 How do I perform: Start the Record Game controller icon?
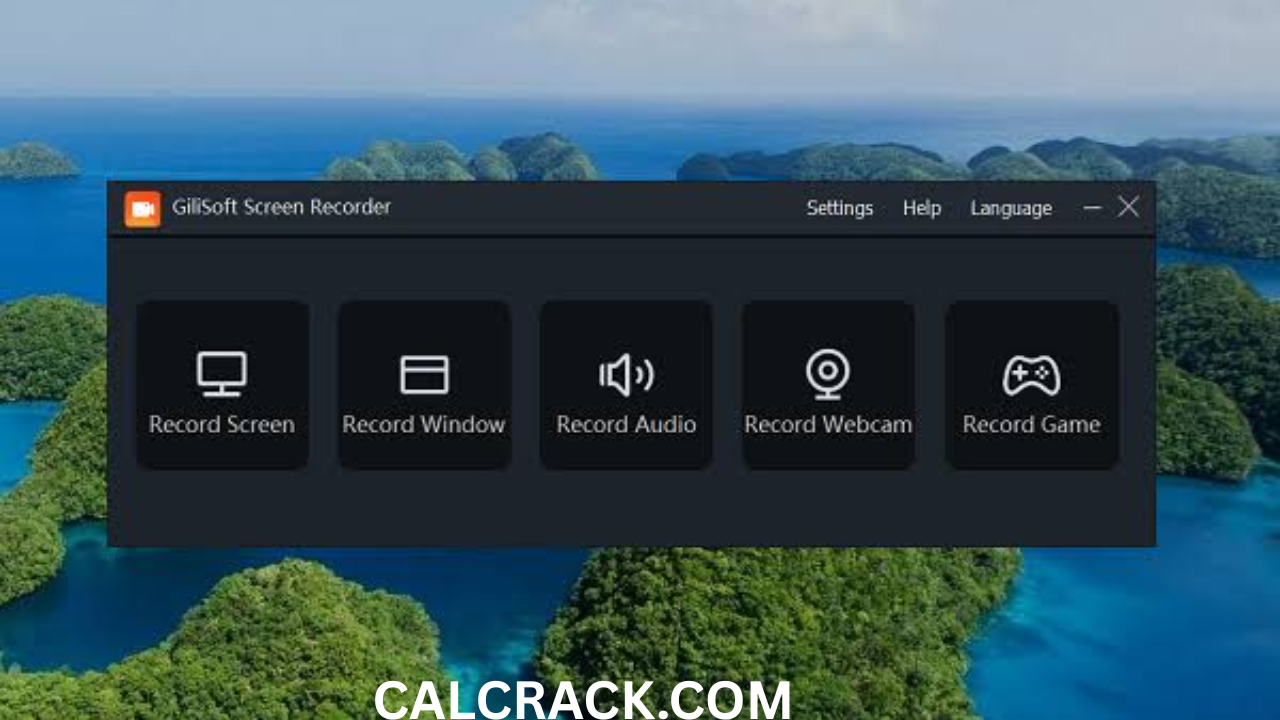click(1031, 375)
